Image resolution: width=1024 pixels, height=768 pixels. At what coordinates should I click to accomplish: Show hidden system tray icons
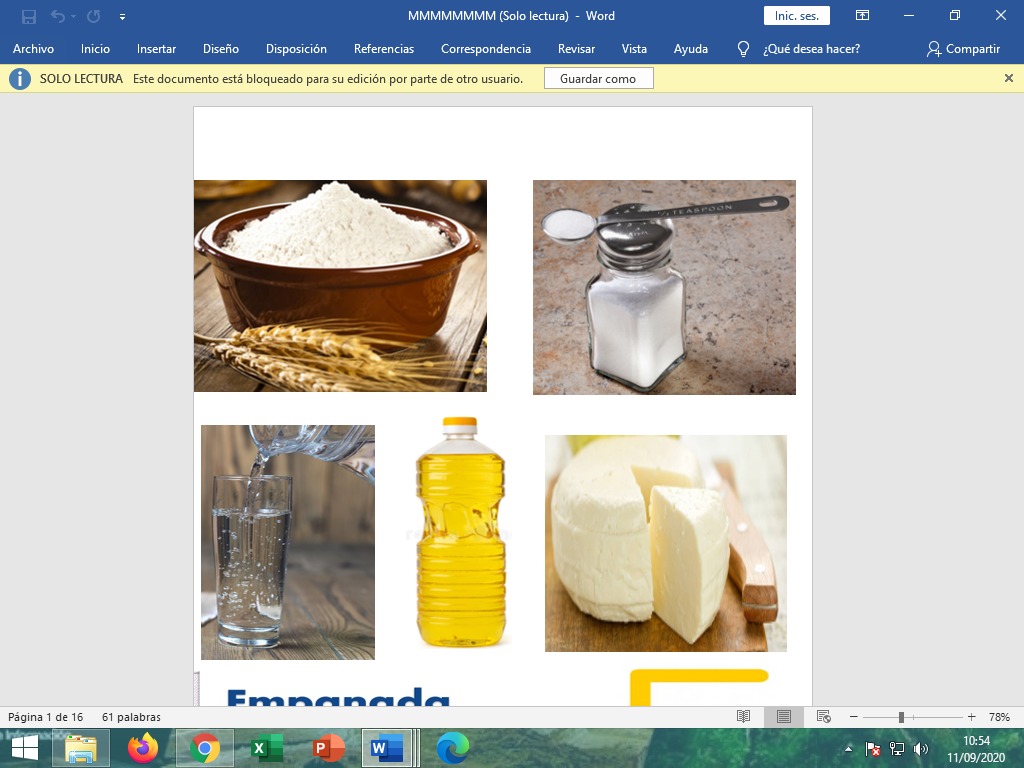pyautogui.click(x=849, y=748)
